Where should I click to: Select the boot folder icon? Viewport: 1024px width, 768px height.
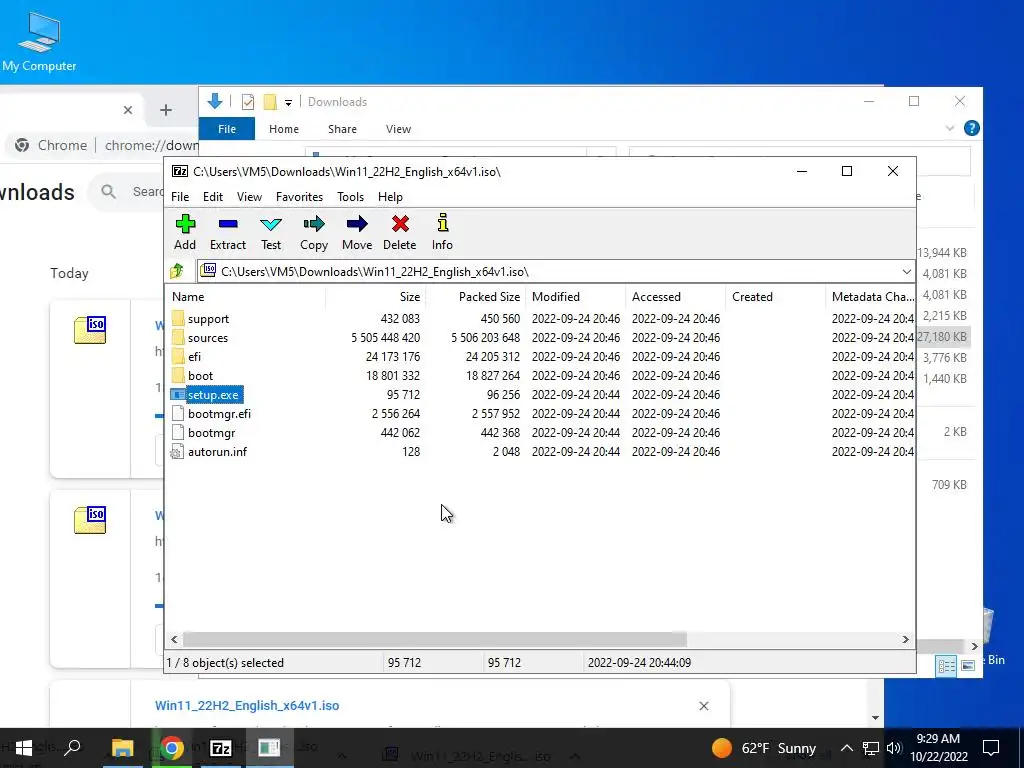(178, 376)
